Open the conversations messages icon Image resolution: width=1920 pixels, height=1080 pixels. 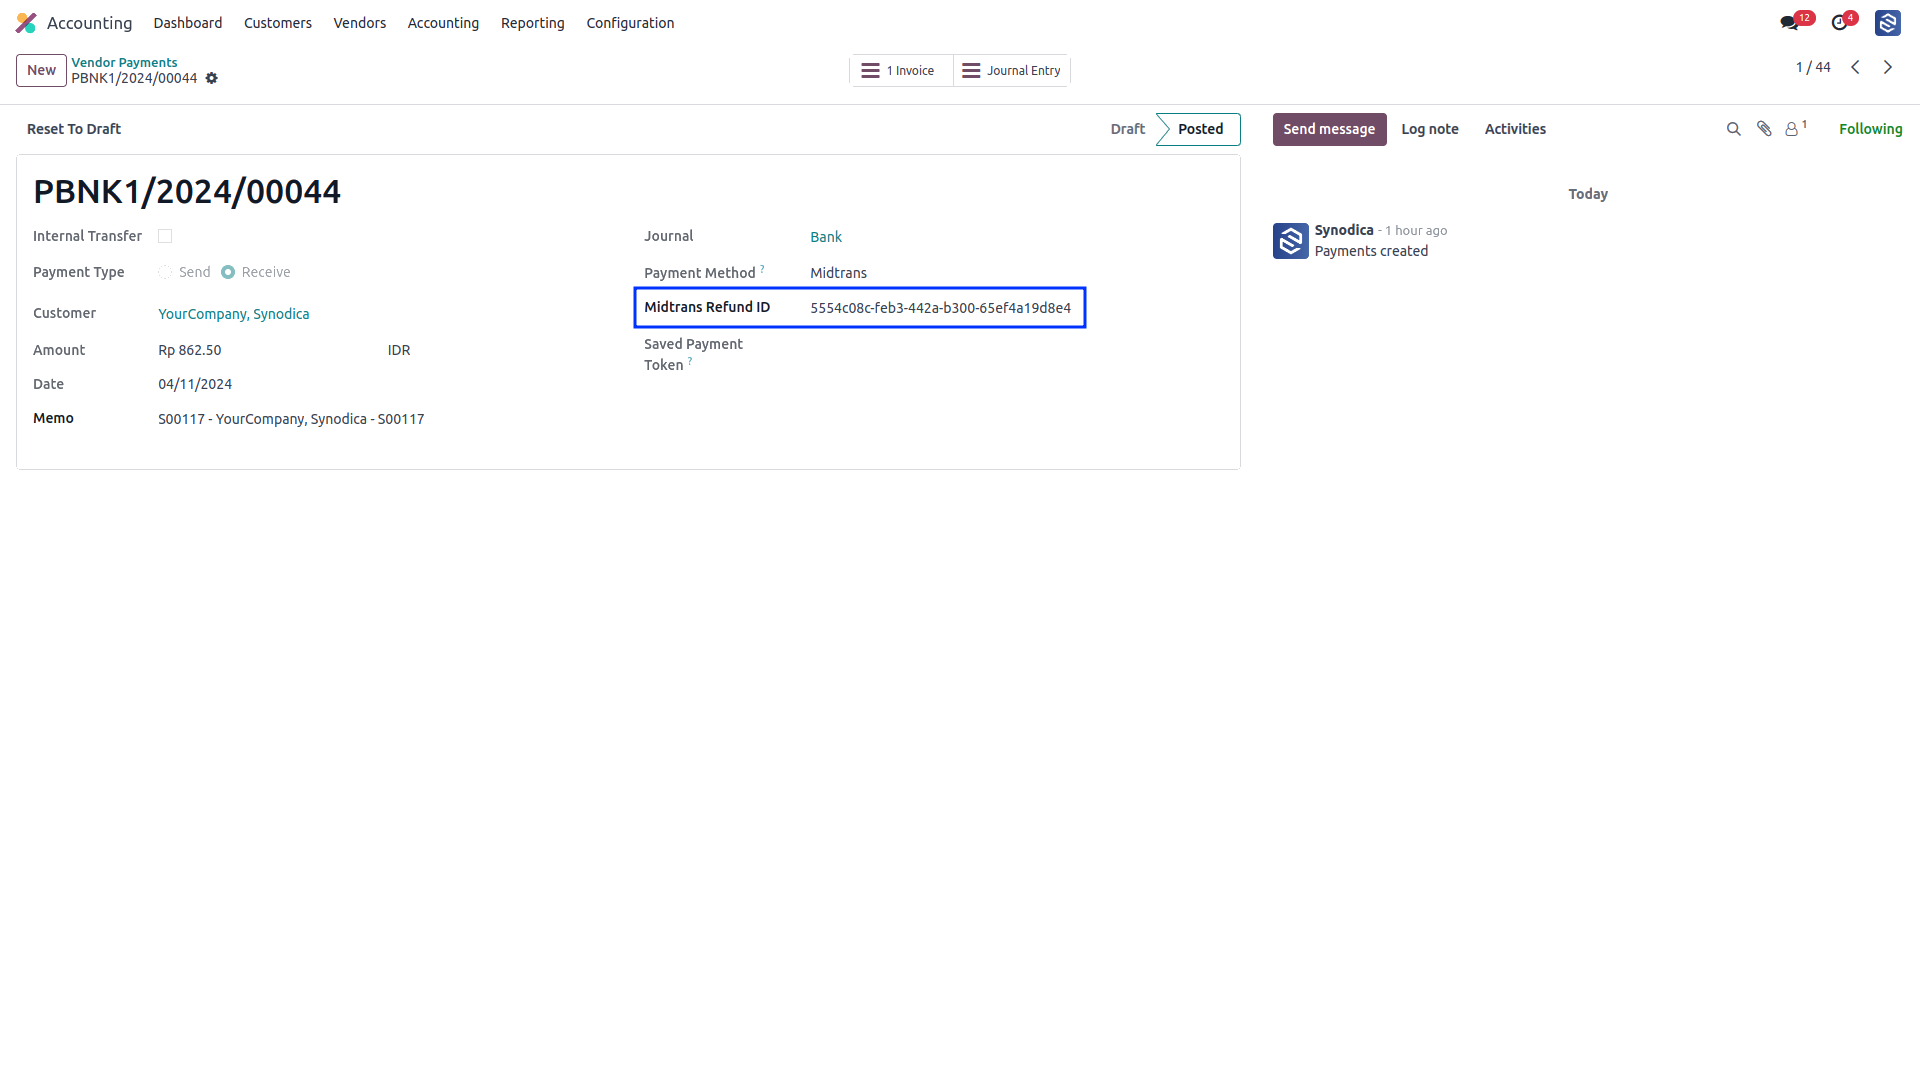pos(1789,23)
